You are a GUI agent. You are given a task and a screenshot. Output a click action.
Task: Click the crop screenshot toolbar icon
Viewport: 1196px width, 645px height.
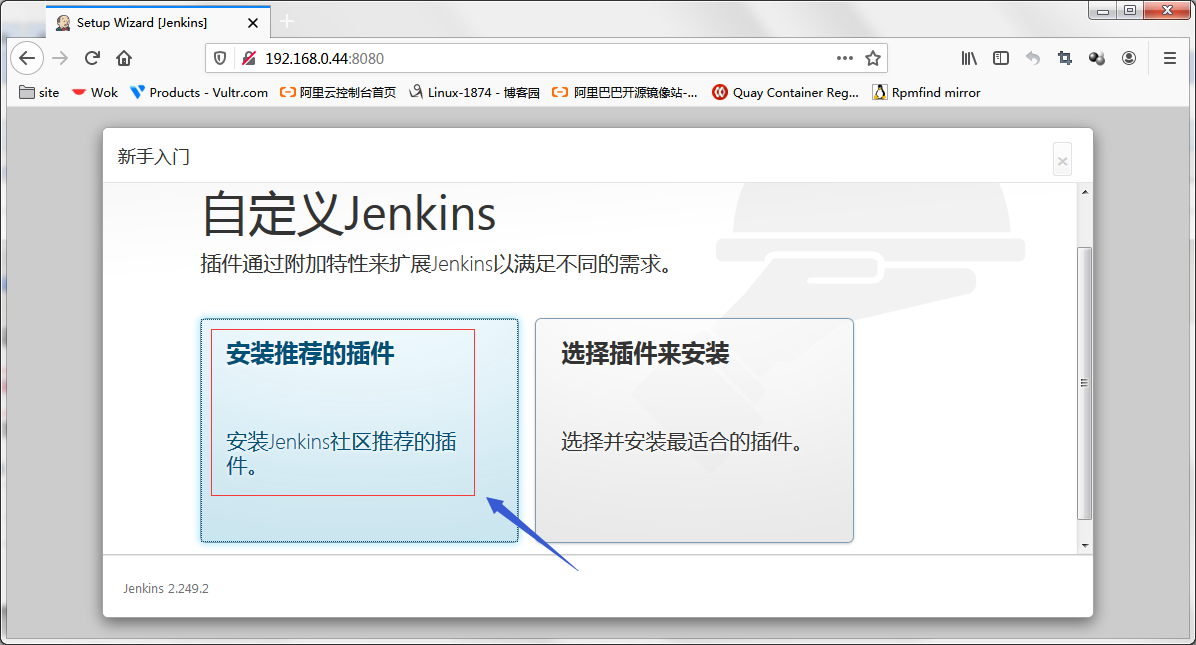click(x=1065, y=58)
